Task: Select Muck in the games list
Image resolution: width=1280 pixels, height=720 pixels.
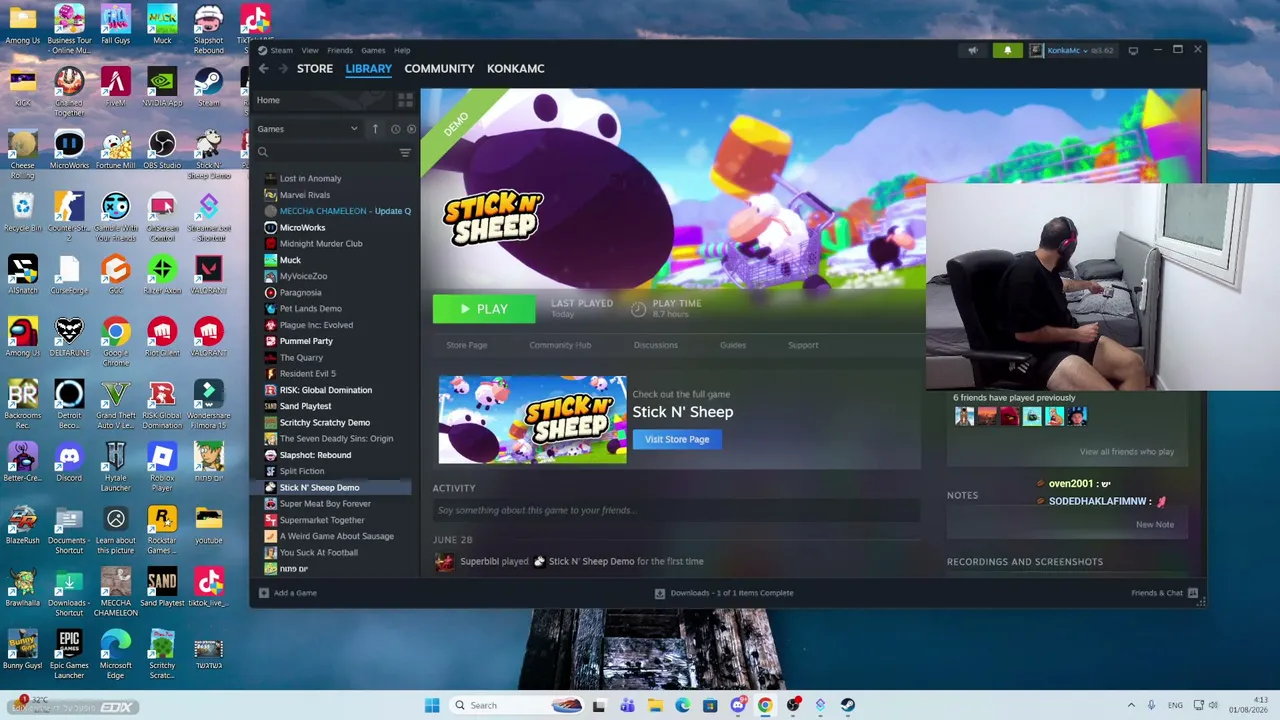Action: 290,260
